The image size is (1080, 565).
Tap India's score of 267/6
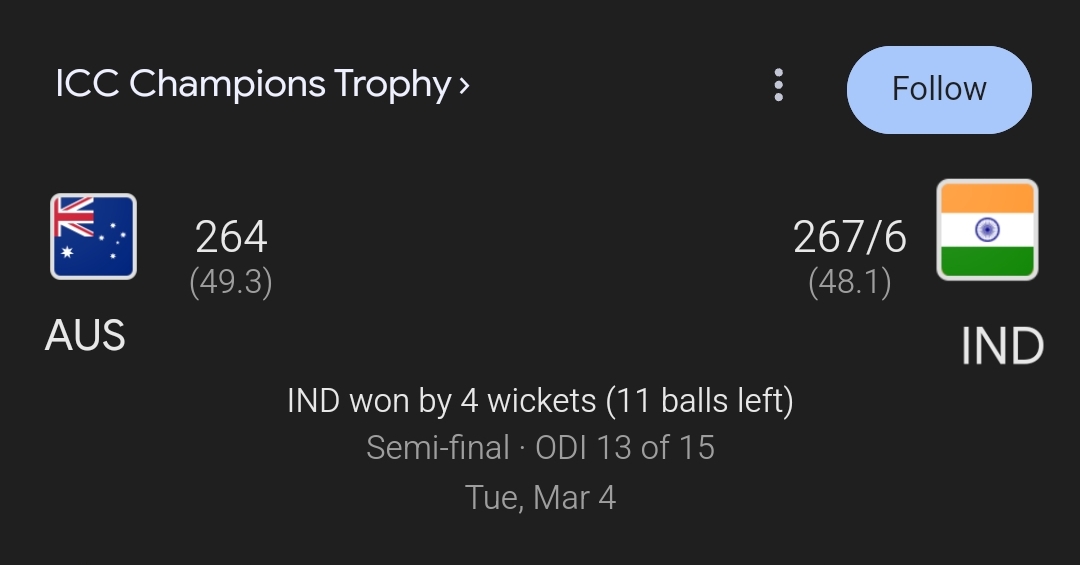pyautogui.click(x=849, y=238)
